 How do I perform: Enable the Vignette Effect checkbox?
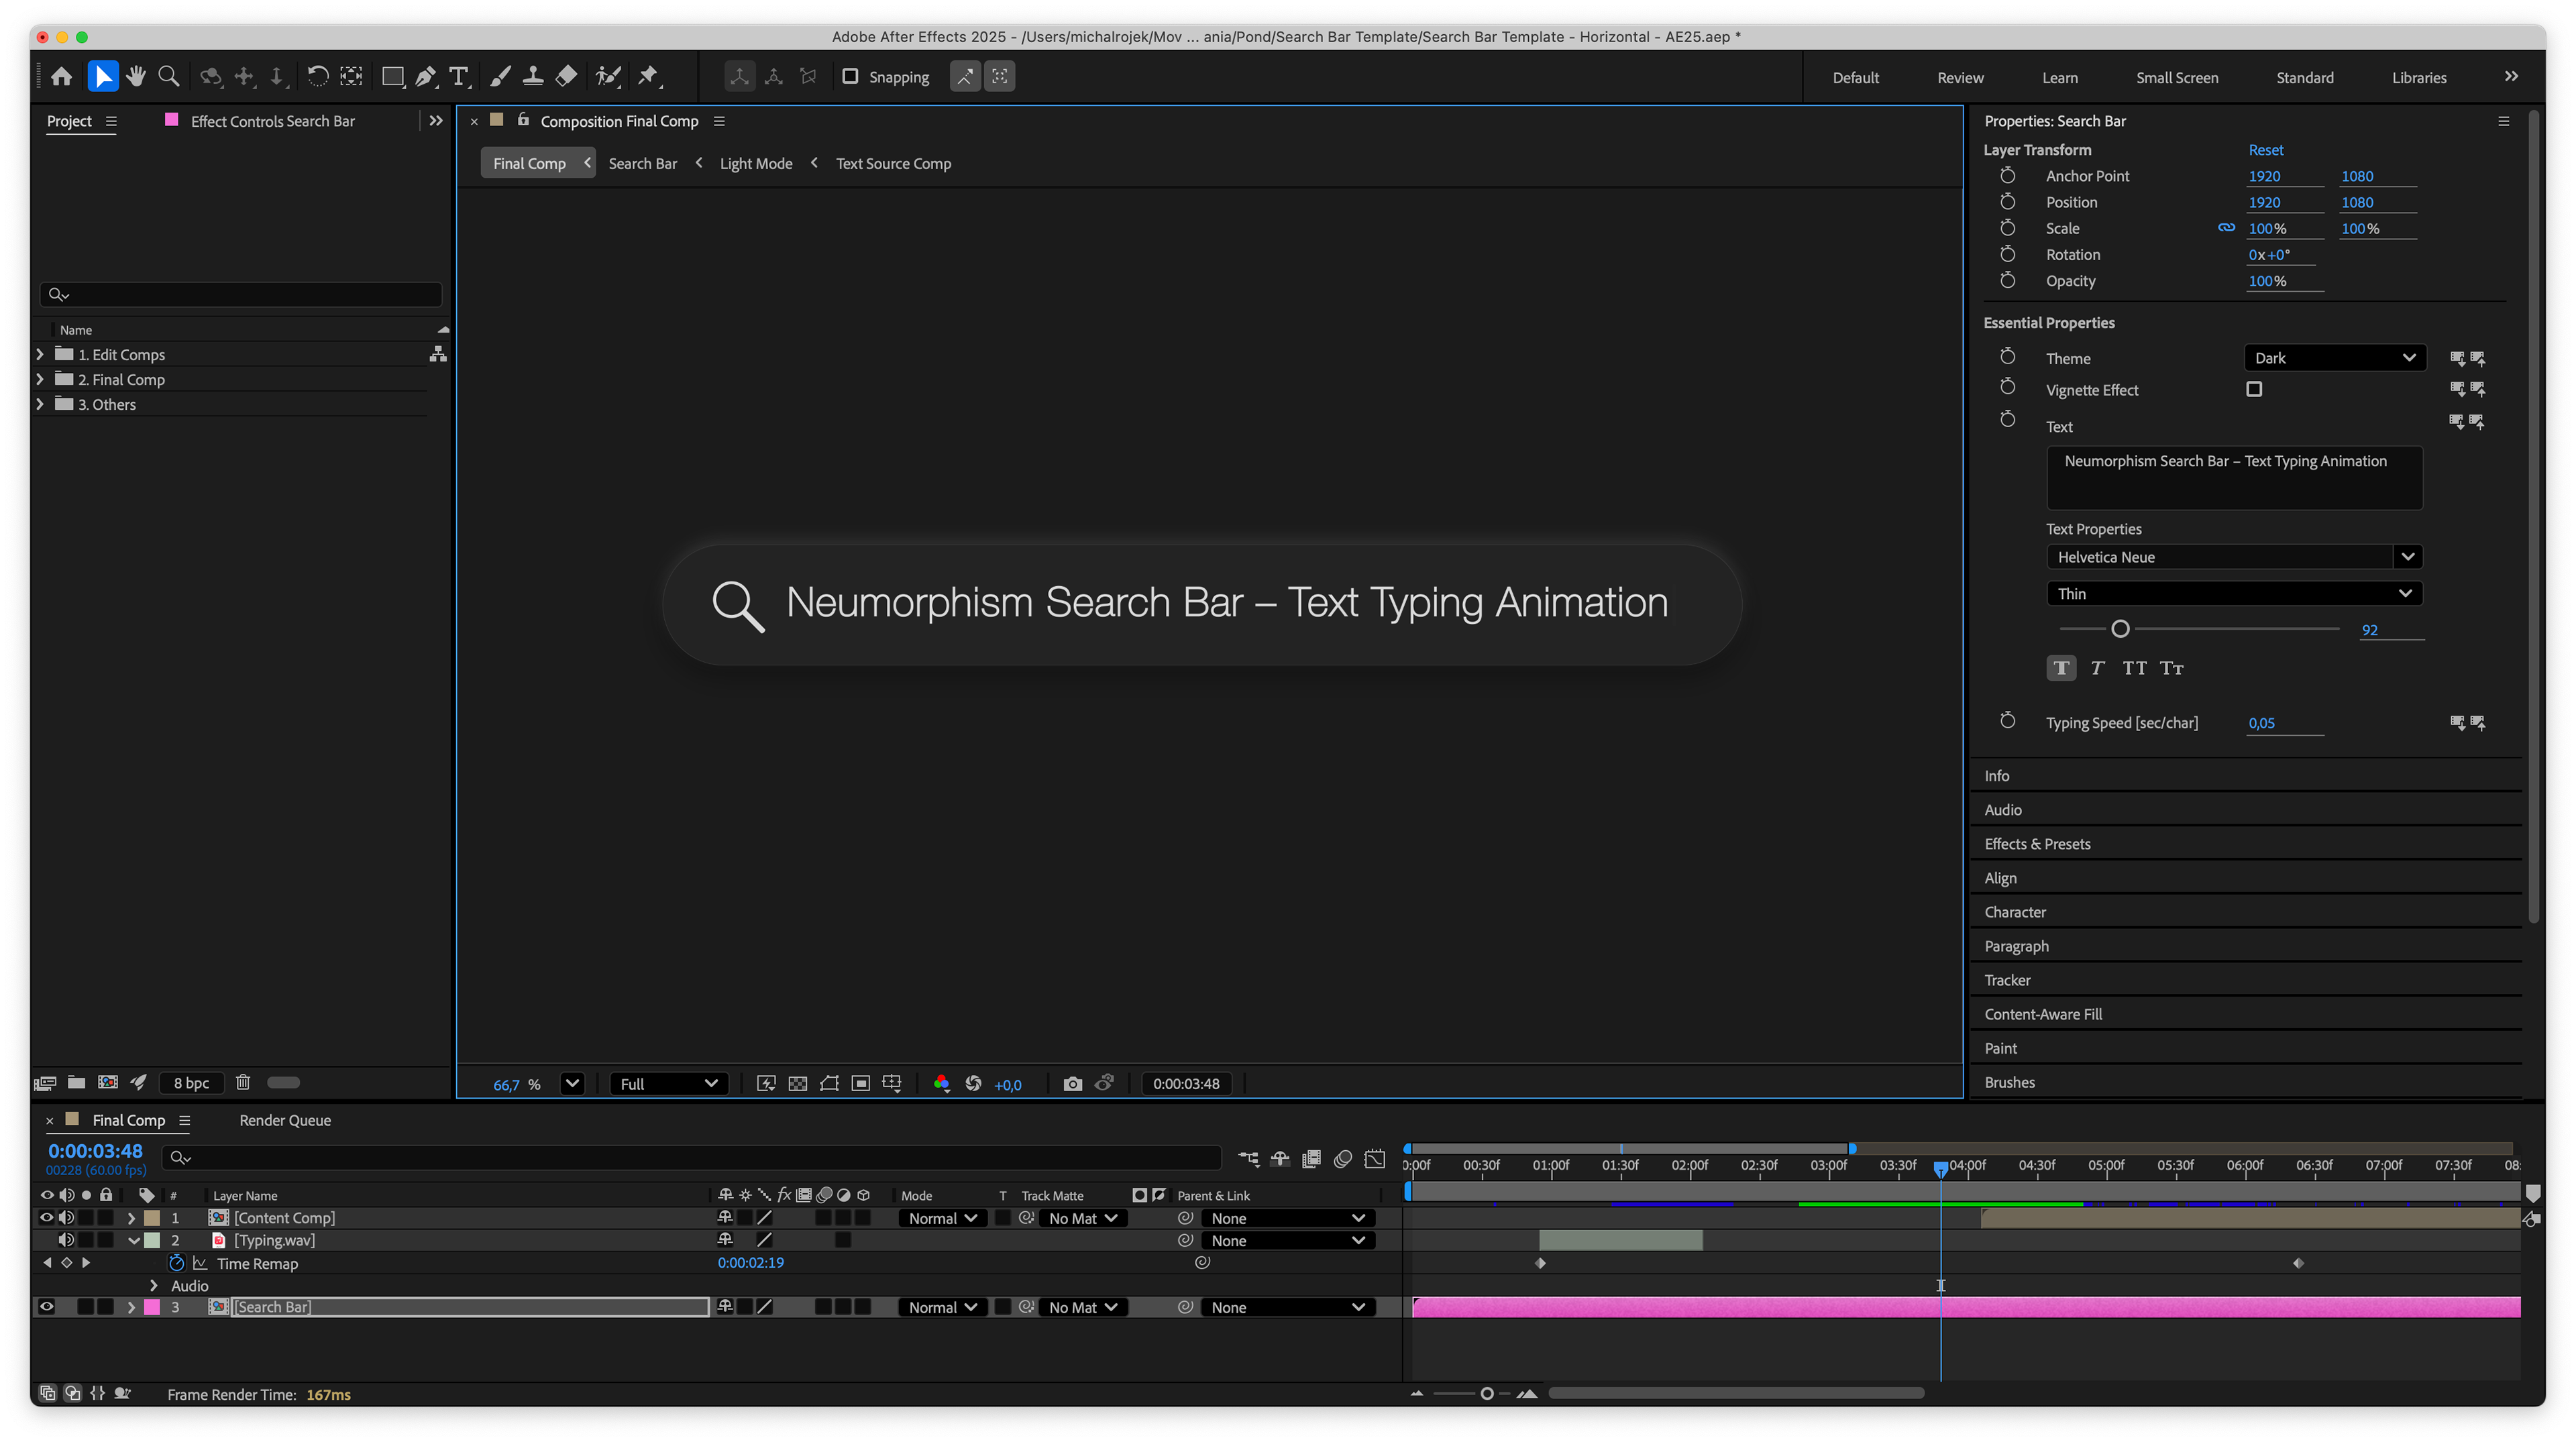2254,389
